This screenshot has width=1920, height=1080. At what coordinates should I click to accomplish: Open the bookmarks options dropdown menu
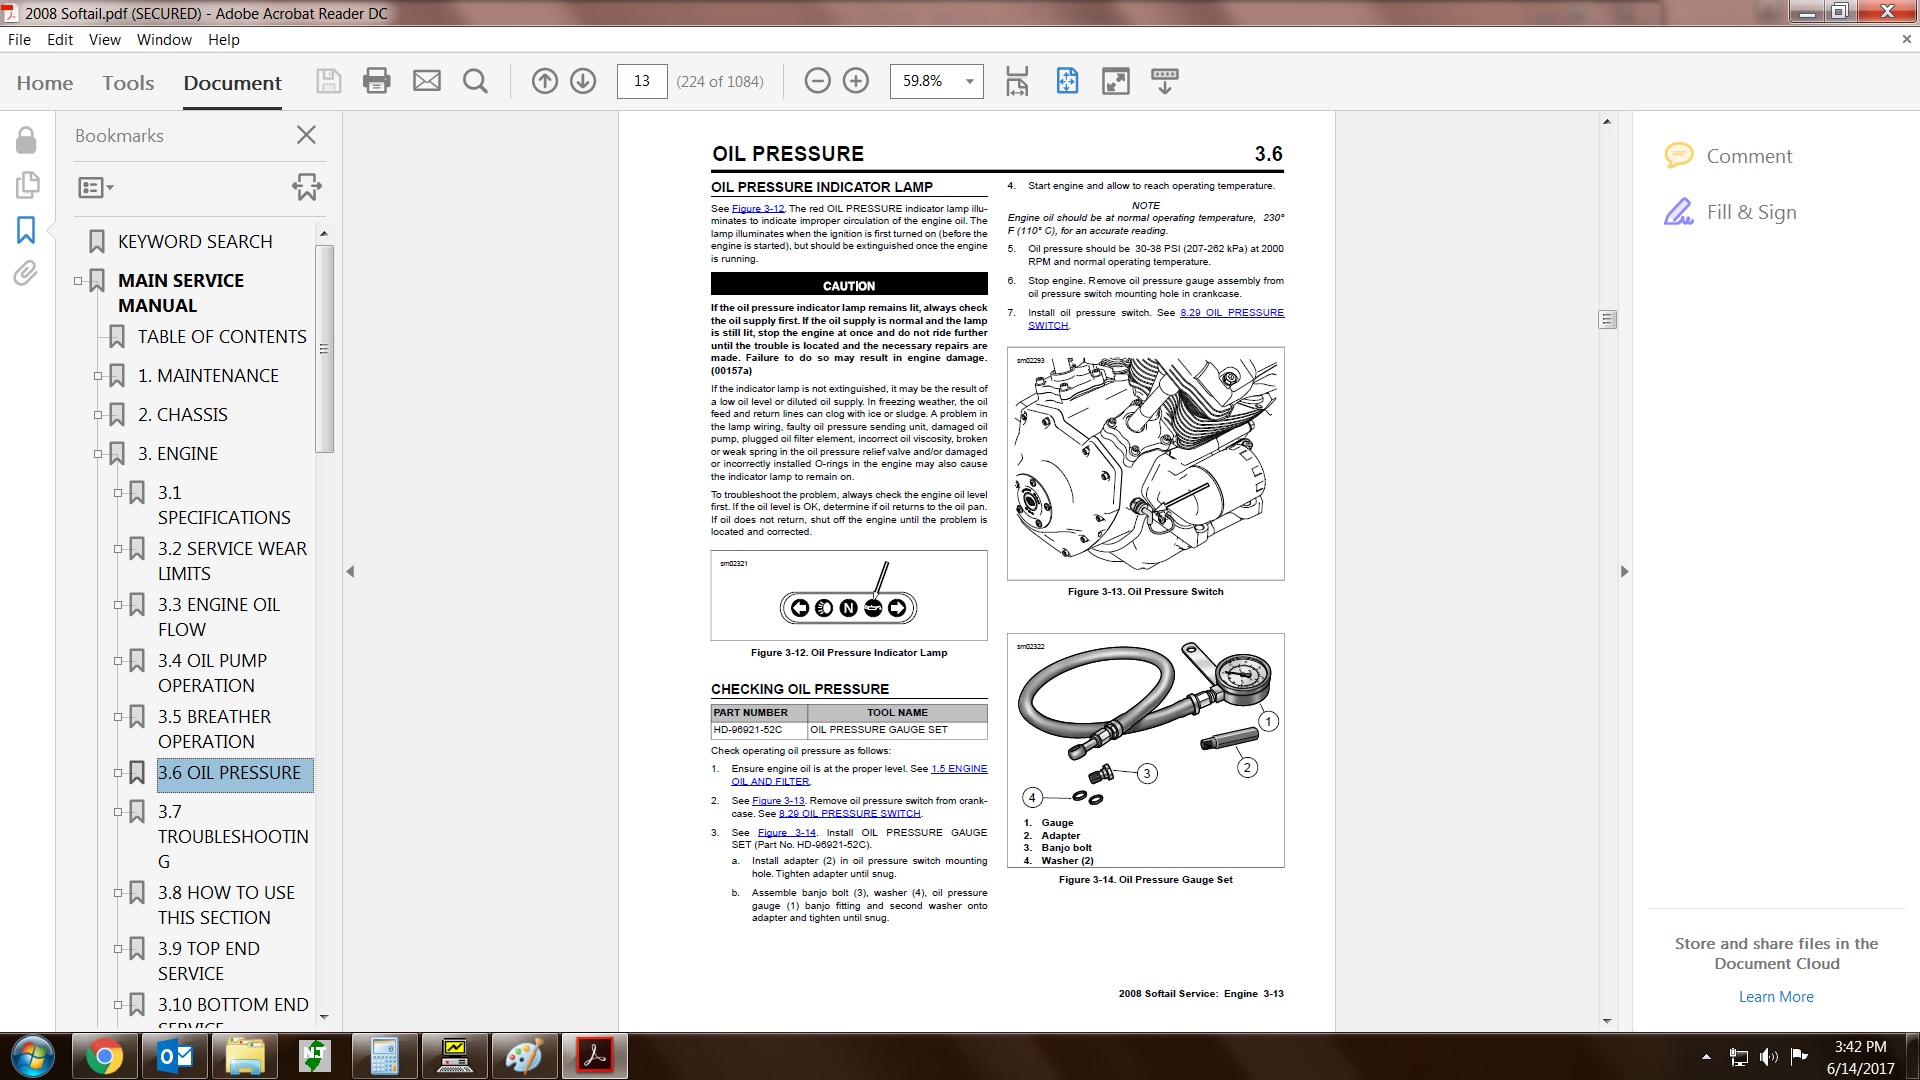tap(96, 187)
